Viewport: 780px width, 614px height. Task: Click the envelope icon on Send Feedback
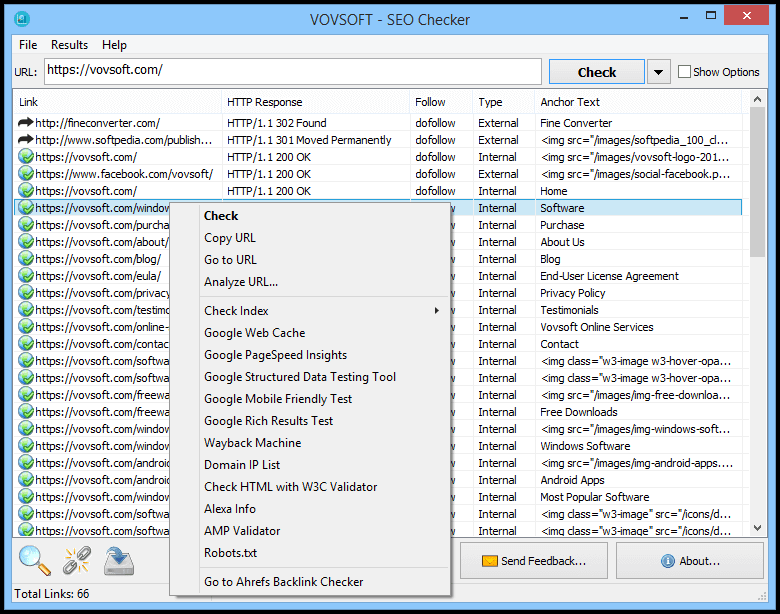[x=489, y=561]
